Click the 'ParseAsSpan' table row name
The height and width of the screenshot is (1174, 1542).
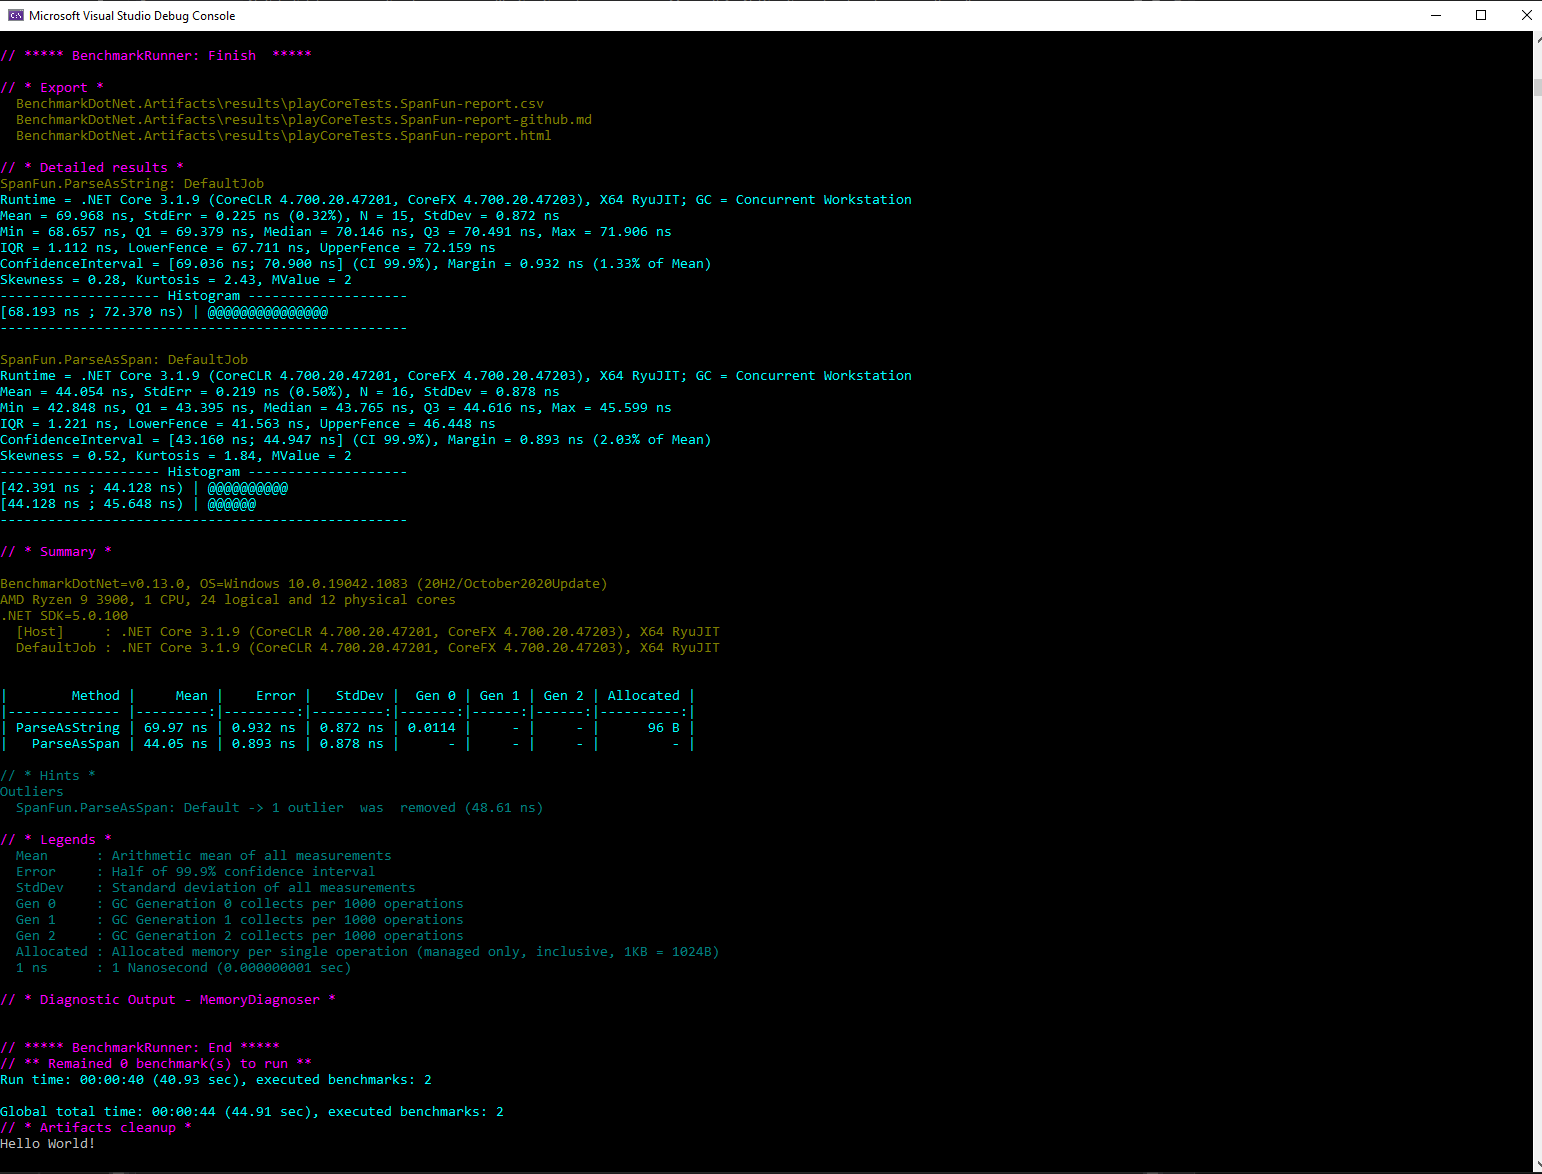[76, 744]
